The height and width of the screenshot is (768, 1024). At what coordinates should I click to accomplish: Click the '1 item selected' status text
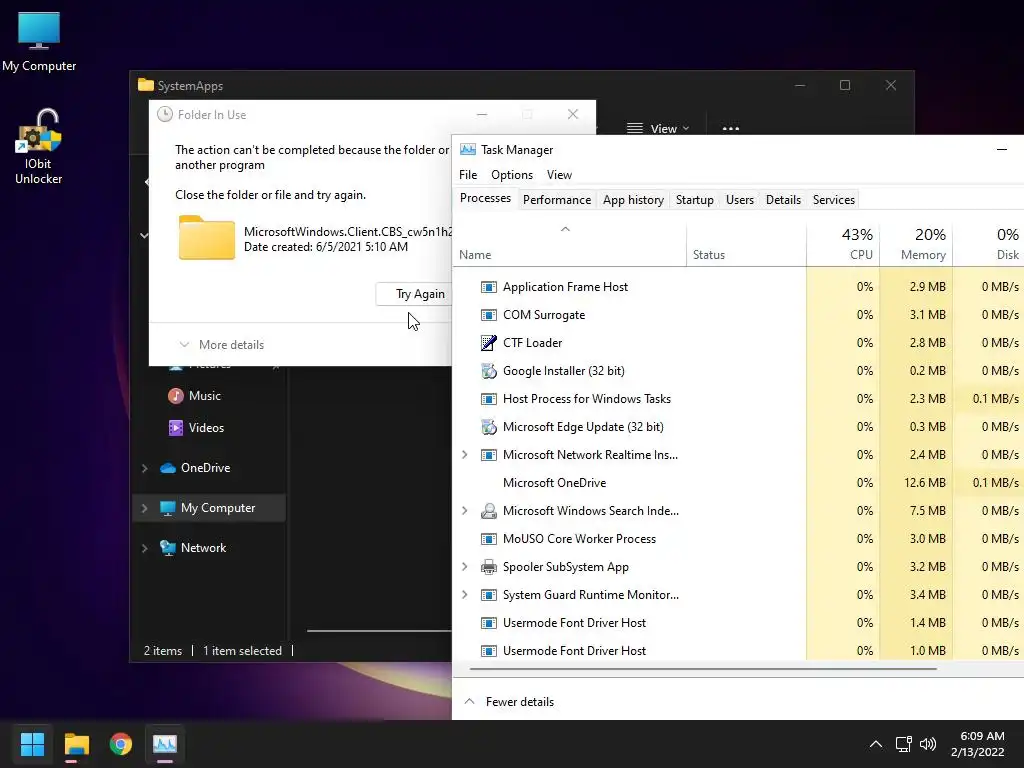[x=242, y=651]
